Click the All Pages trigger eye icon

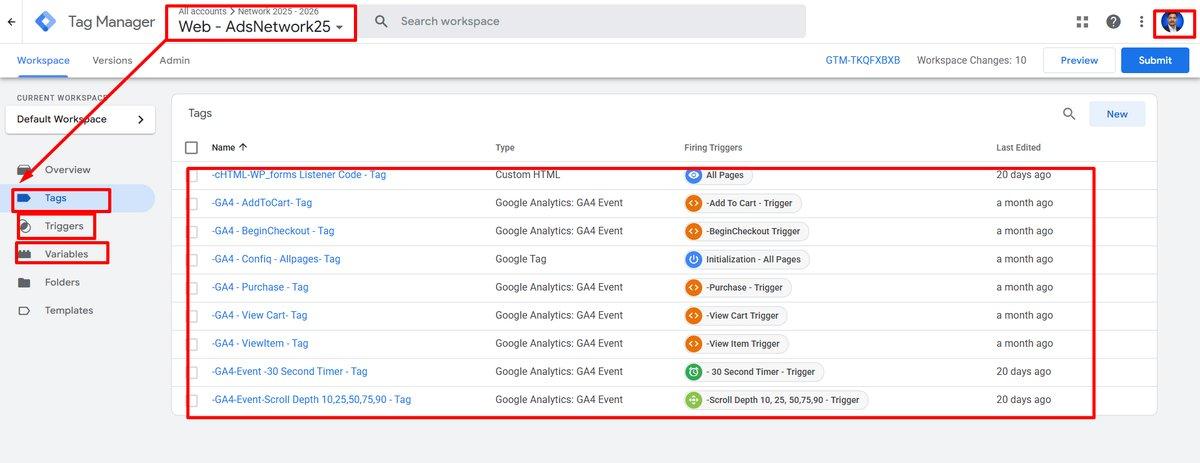pos(693,175)
